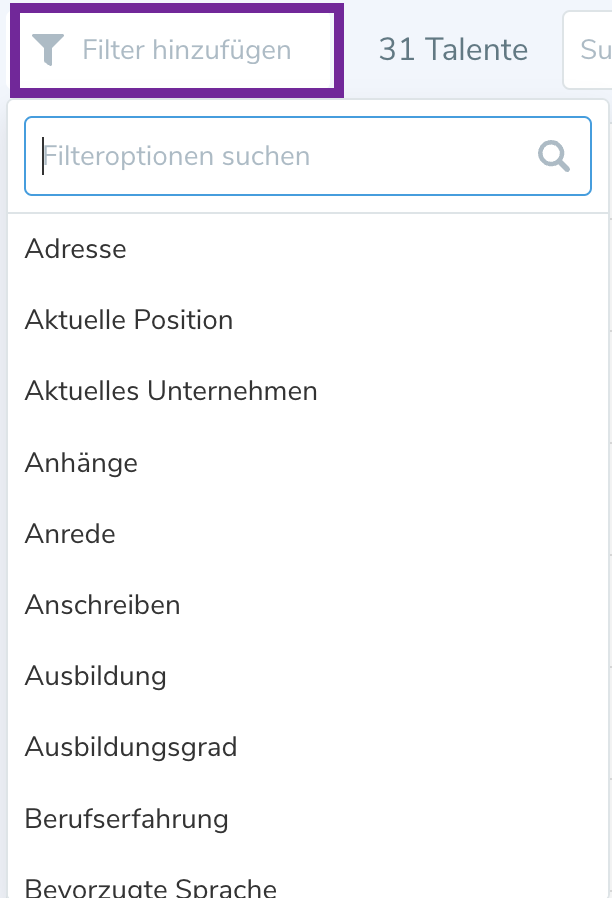Open the "Filter hinzufügen" dropdown

point(176,50)
